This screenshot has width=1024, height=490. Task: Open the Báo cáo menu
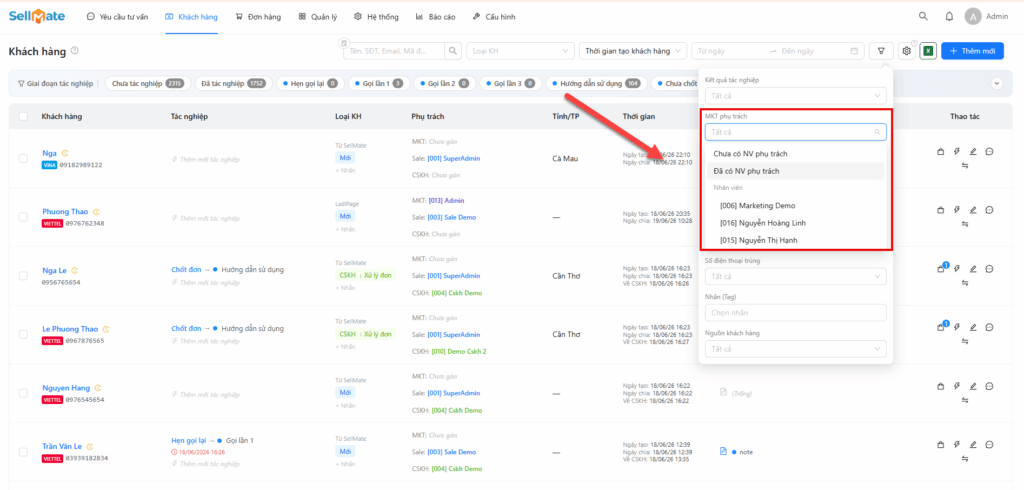(435, 17)
